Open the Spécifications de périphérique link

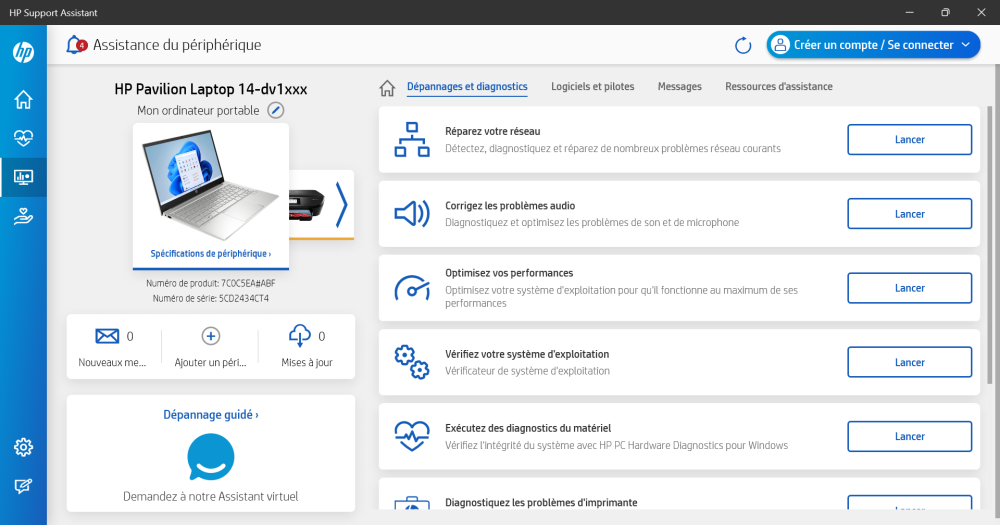tap(210, 254)
